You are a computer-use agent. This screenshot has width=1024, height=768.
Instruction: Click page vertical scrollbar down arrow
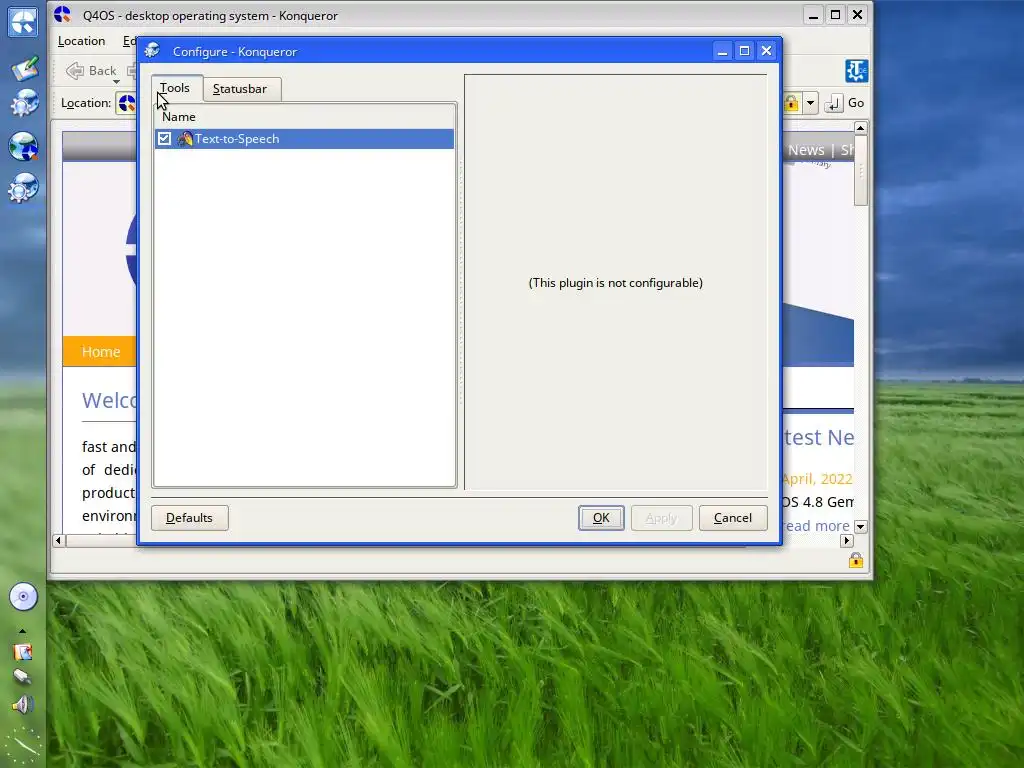point(861,526)
